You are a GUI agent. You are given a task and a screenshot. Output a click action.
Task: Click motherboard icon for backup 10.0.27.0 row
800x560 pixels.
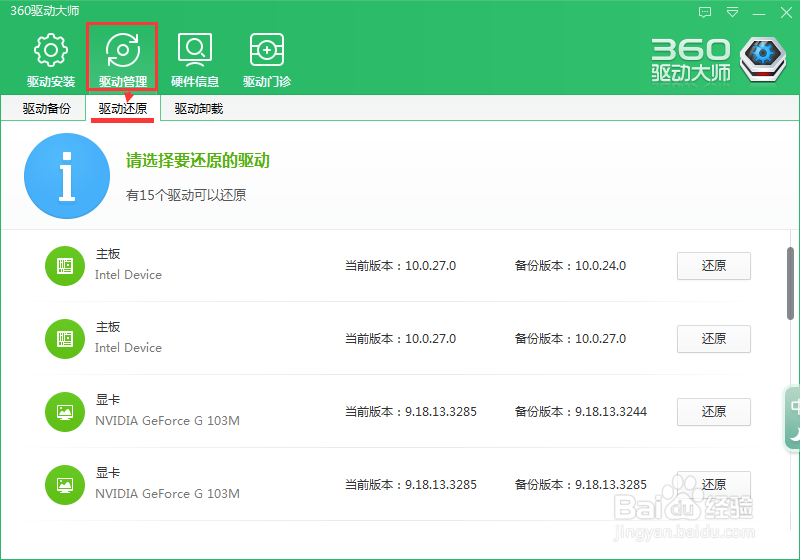coord(65,339)
